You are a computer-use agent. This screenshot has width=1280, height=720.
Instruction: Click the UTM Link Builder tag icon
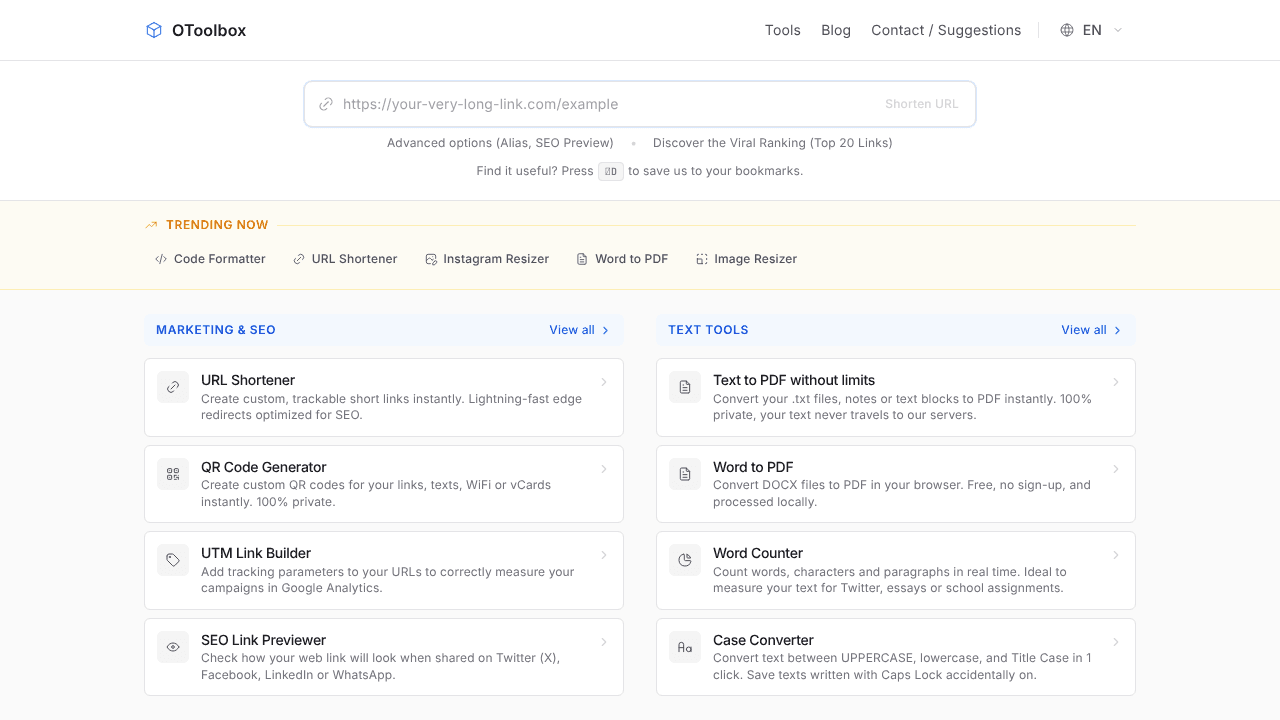(173, 560)
